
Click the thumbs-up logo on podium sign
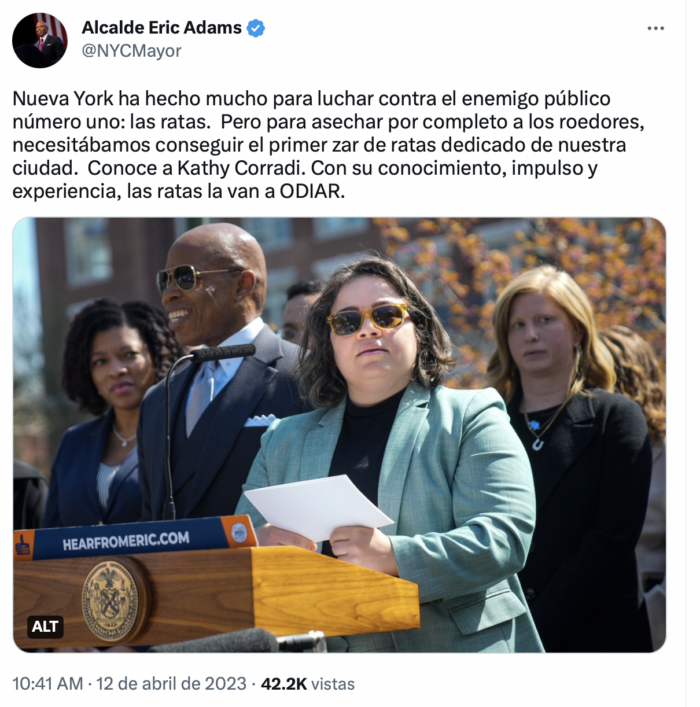(x=23, y=546)
